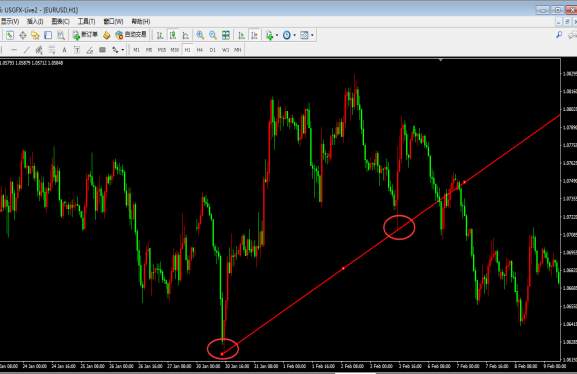Switch to the H4 timeframe
This screenshot has width=577, height=374.
click(199, 50)
